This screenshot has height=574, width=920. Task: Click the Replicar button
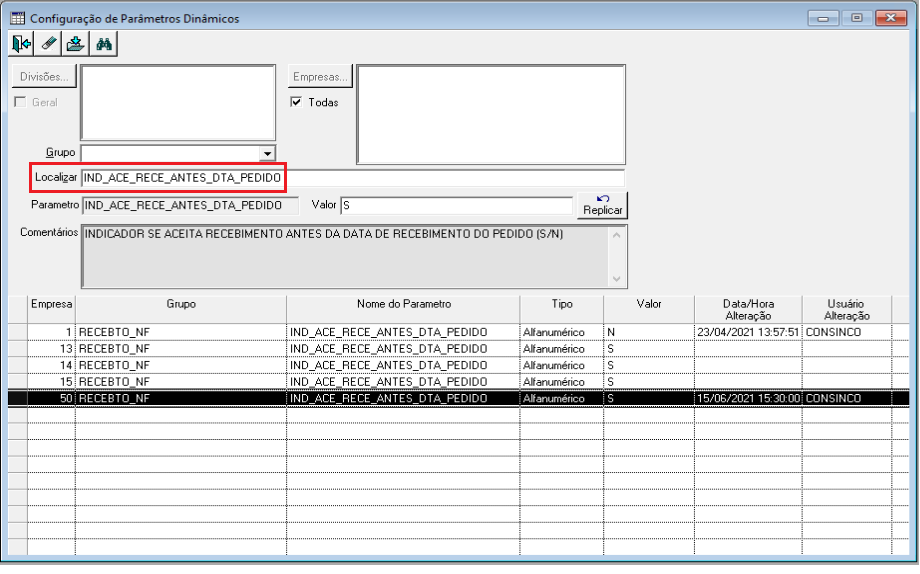click(x=603, y=205)
